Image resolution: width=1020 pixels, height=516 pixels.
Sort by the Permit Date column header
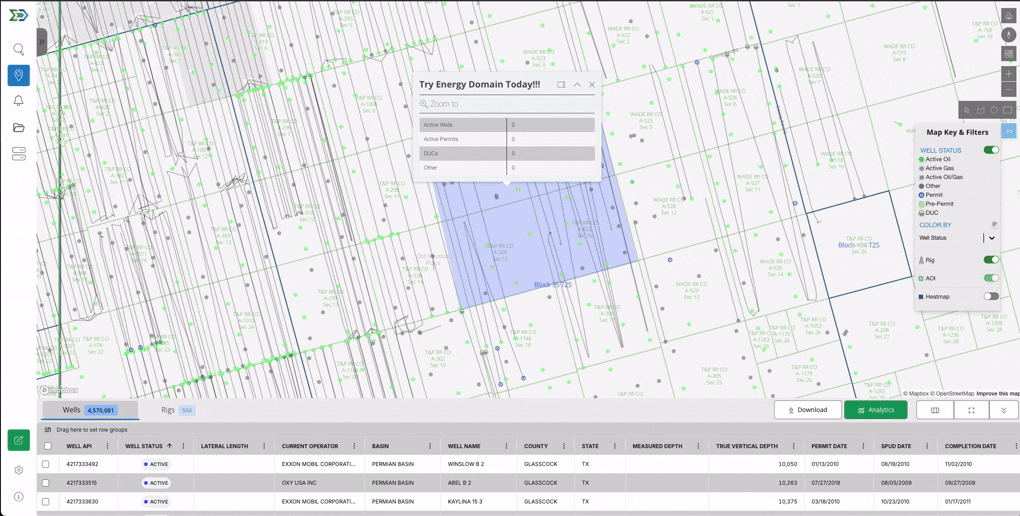pos(828,446)
